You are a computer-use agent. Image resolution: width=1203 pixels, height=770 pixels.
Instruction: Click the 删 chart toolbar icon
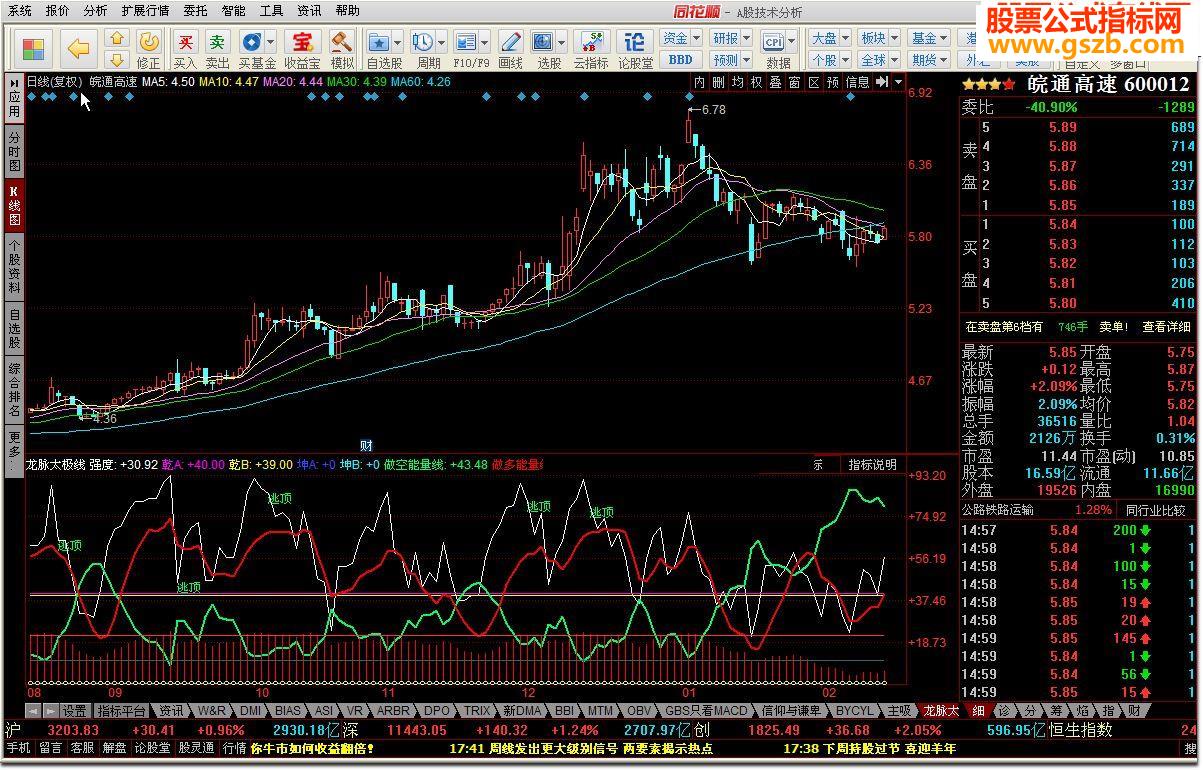click(x=719, y=82)
